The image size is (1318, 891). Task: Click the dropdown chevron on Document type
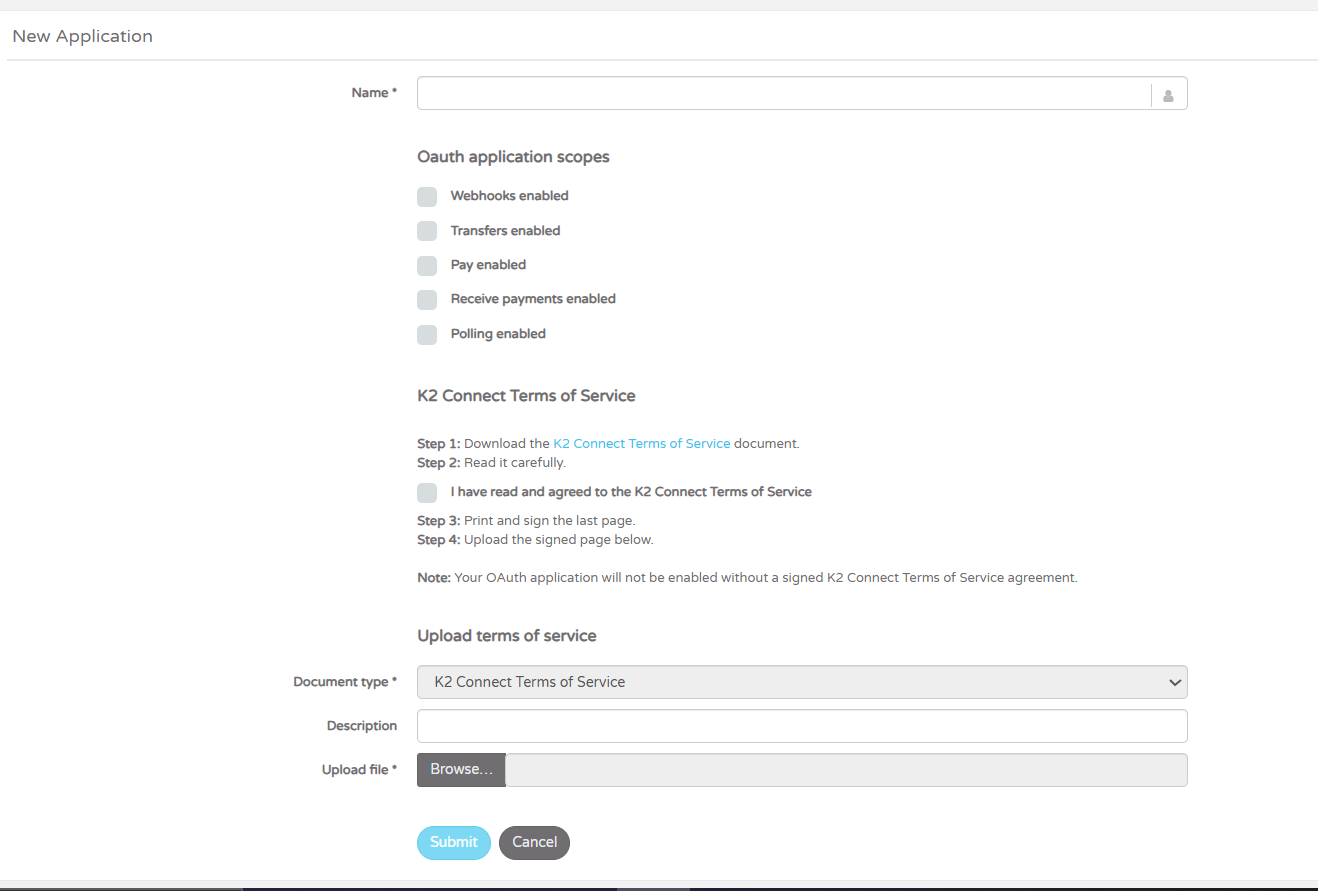pos(1174,682)
